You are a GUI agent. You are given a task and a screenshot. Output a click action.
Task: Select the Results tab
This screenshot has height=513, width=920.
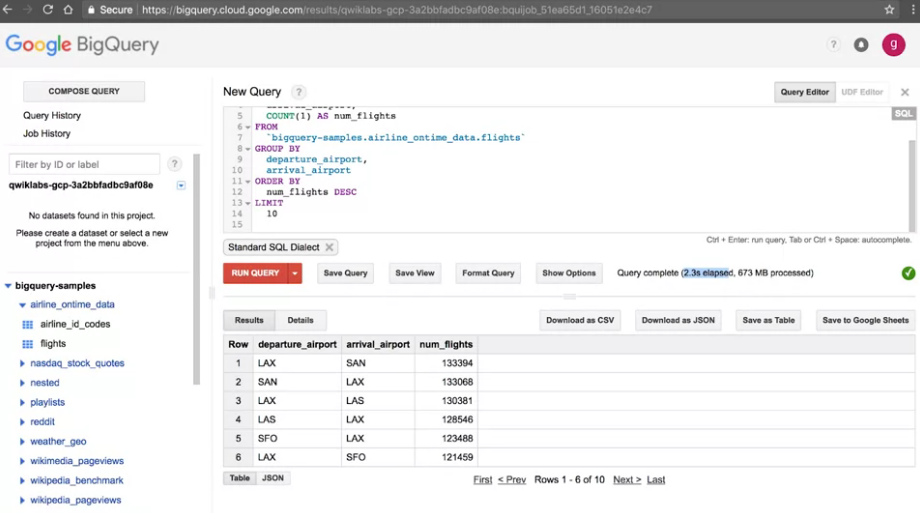249,320
